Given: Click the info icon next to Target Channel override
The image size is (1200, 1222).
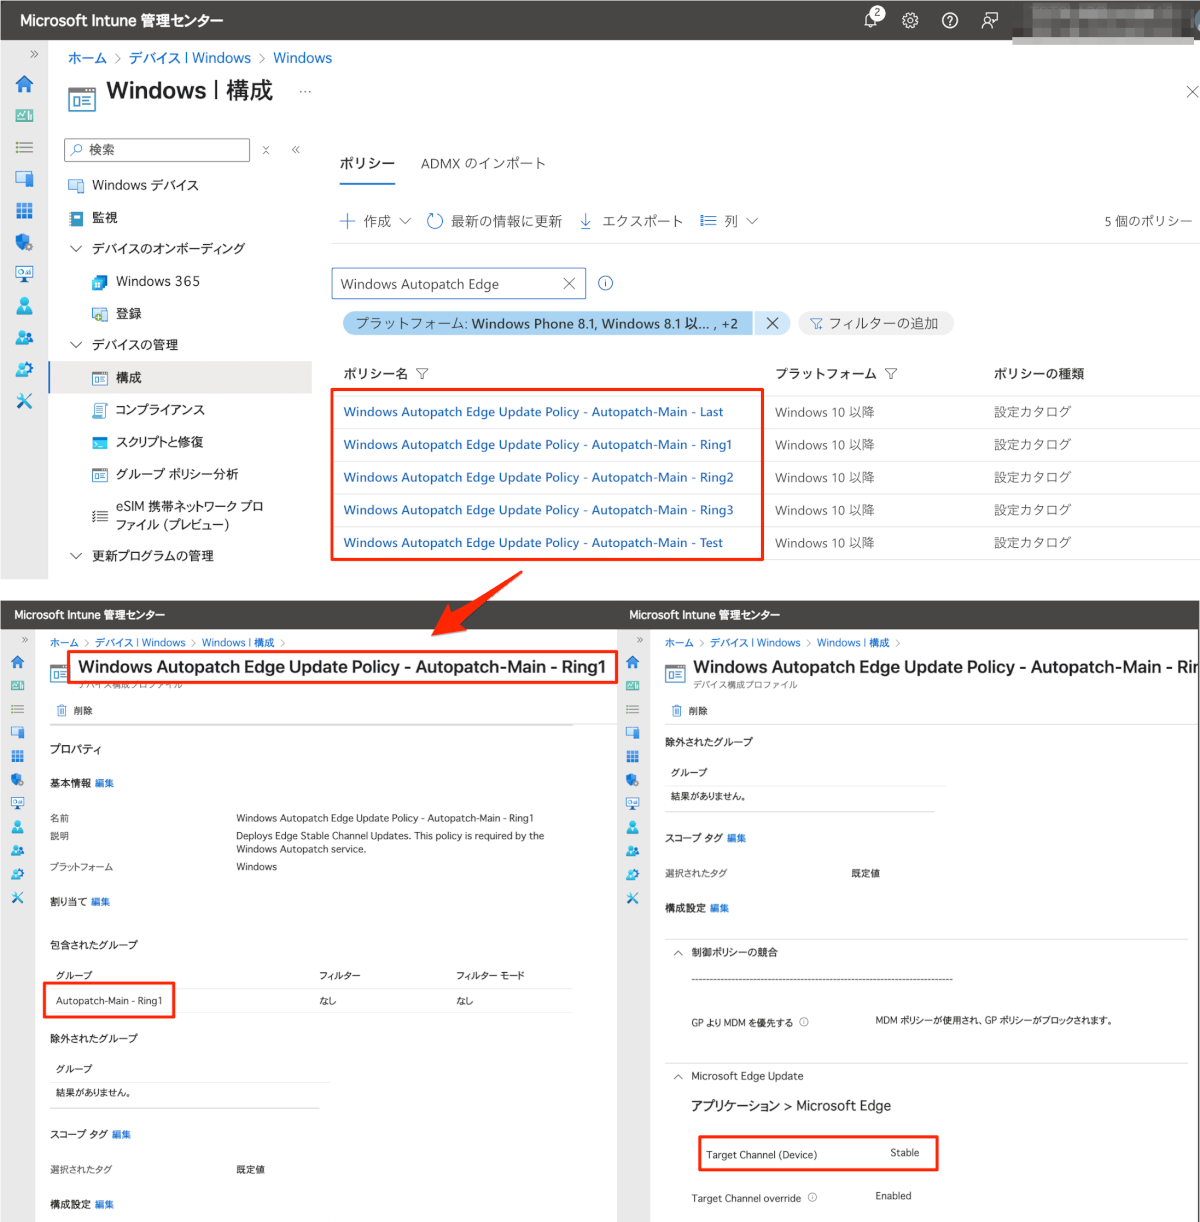Looking at the screenshot, I should point(812,1197).
